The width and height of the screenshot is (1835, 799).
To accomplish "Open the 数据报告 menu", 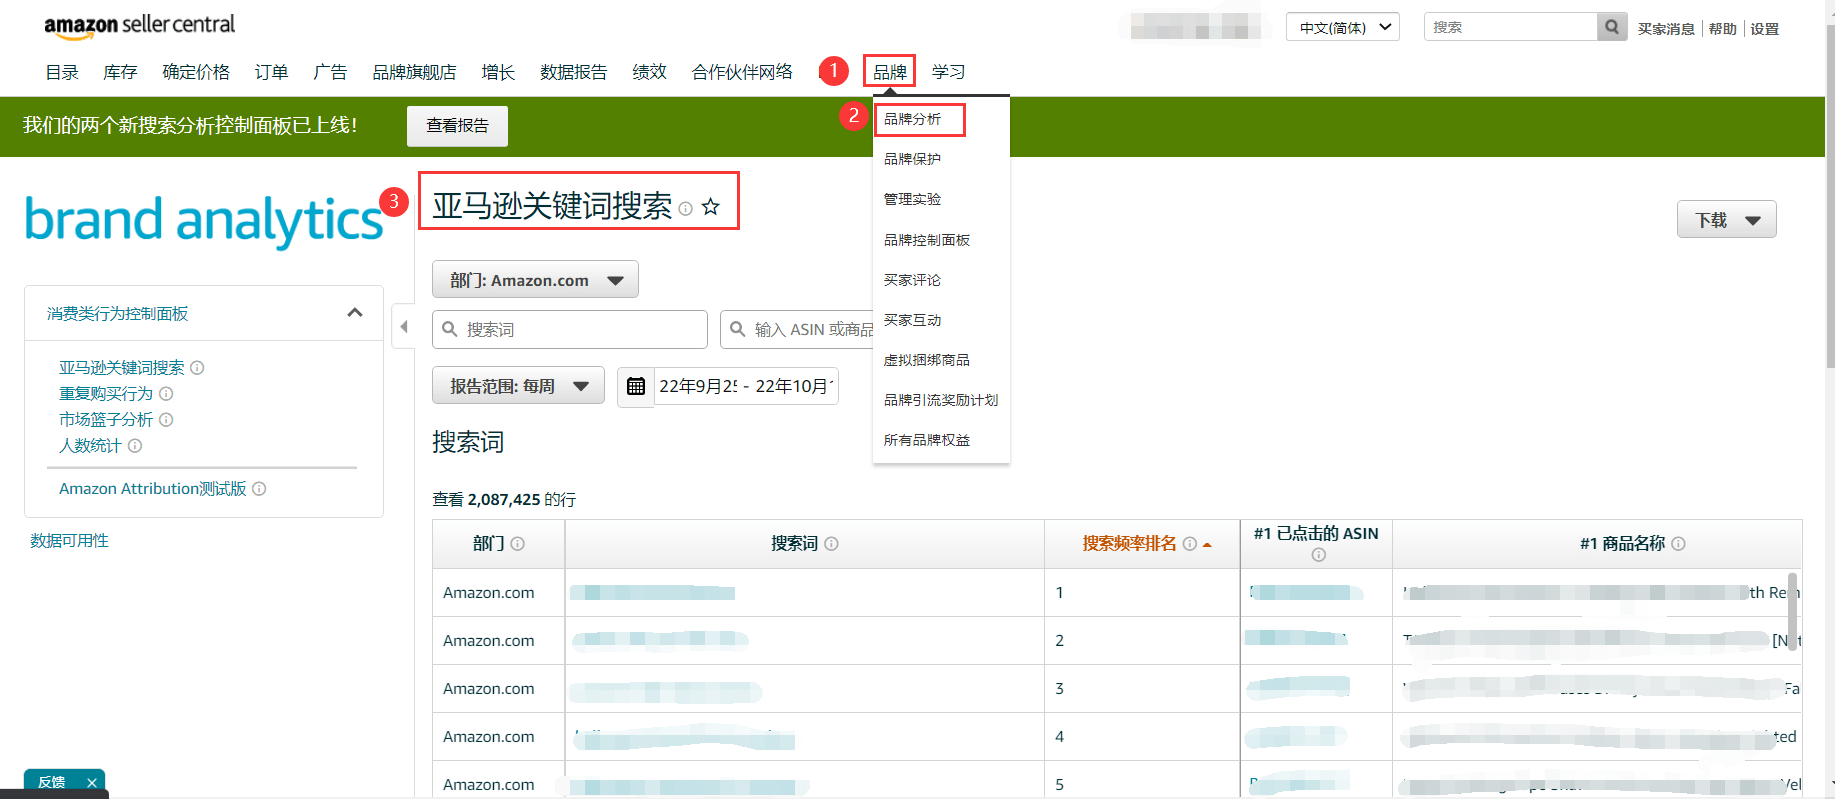I will pos(573,72).
